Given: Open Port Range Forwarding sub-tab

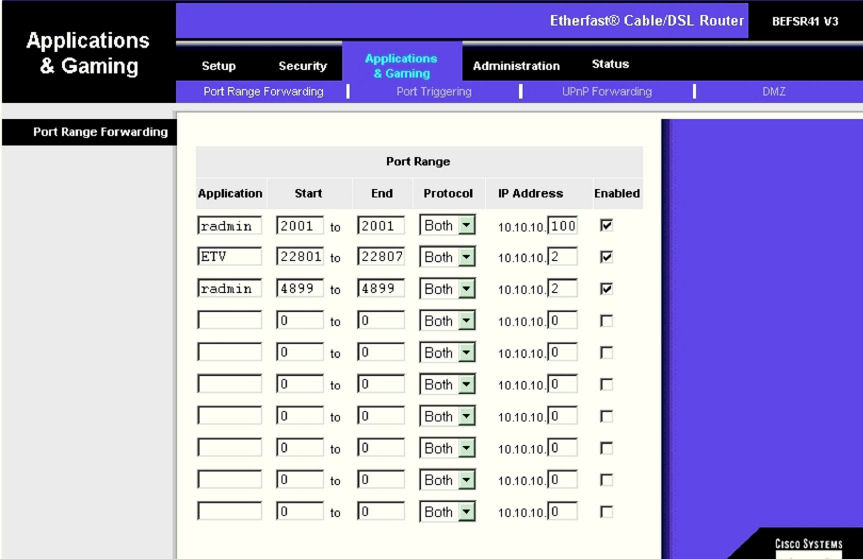Looking at the screenshot, I should 263,91.
